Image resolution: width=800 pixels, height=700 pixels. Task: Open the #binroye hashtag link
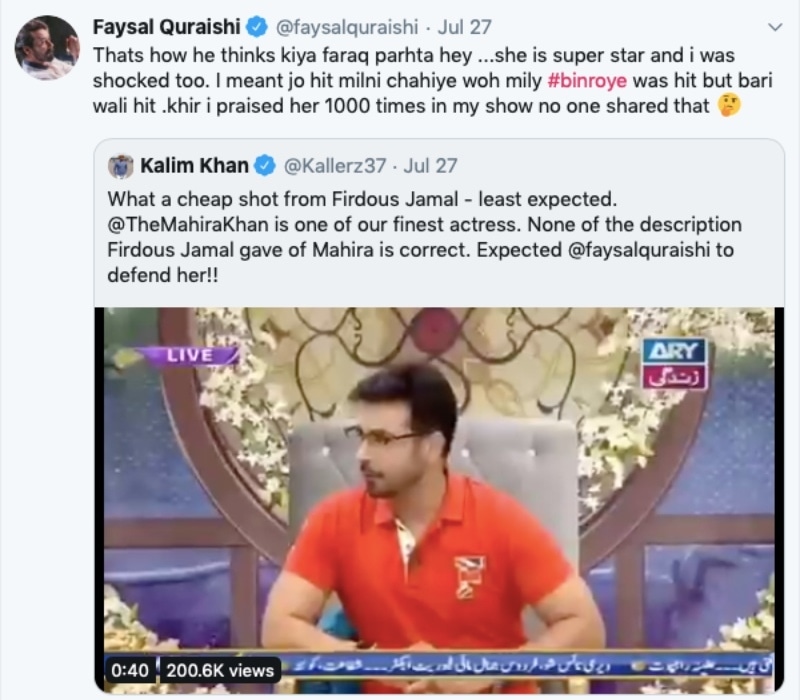[x=587, y=81]
